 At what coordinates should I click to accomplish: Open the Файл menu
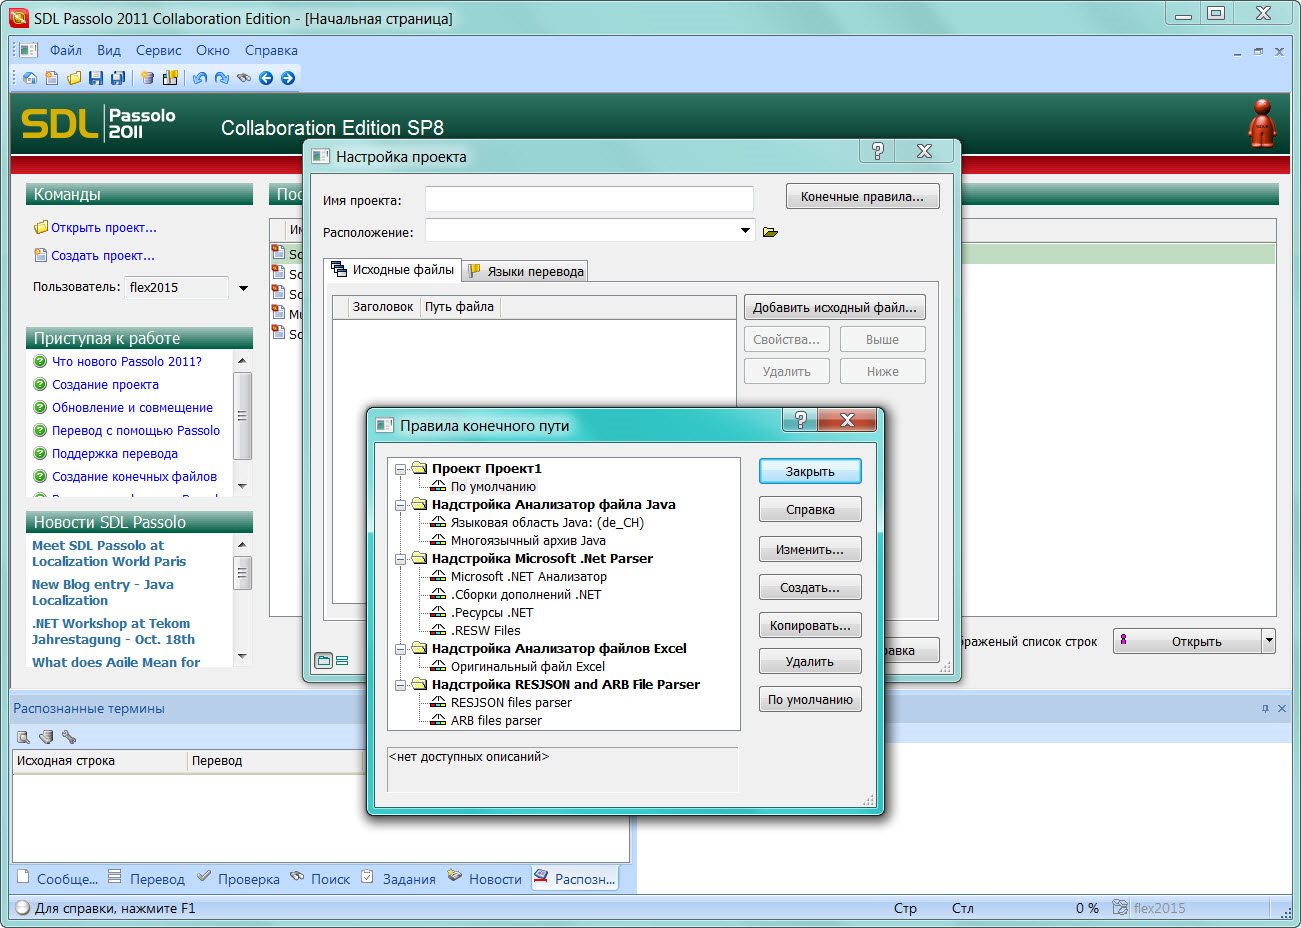[x=66, y=50]
